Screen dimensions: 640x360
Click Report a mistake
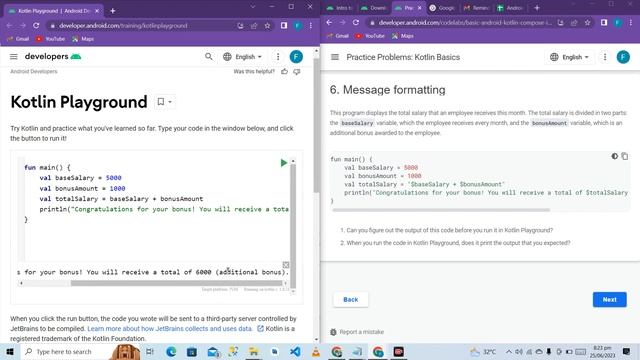point(357,332)
